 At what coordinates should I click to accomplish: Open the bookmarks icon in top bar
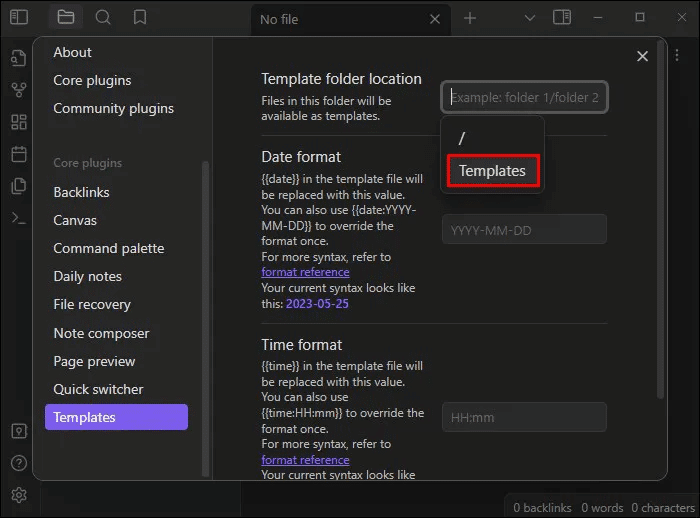point(140,17)
